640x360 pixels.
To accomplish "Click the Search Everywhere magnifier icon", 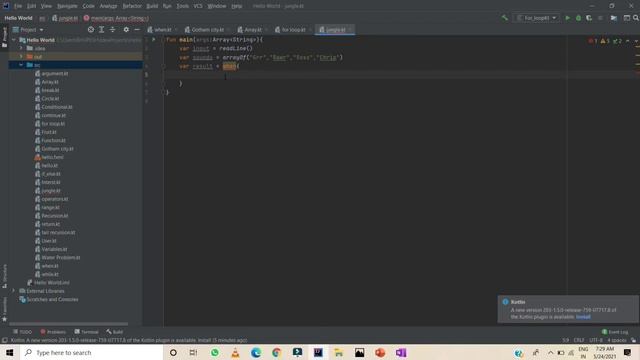I will click(x=636, y=18).
